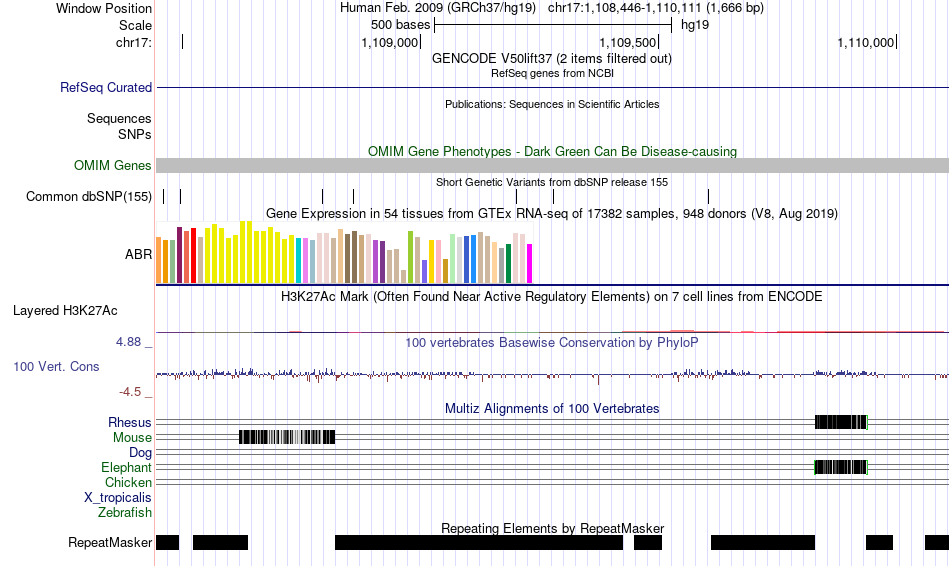This screenshot has height=566, width=950.
Task: Open the OMIM Genes track label
Action: click(113, 165)
